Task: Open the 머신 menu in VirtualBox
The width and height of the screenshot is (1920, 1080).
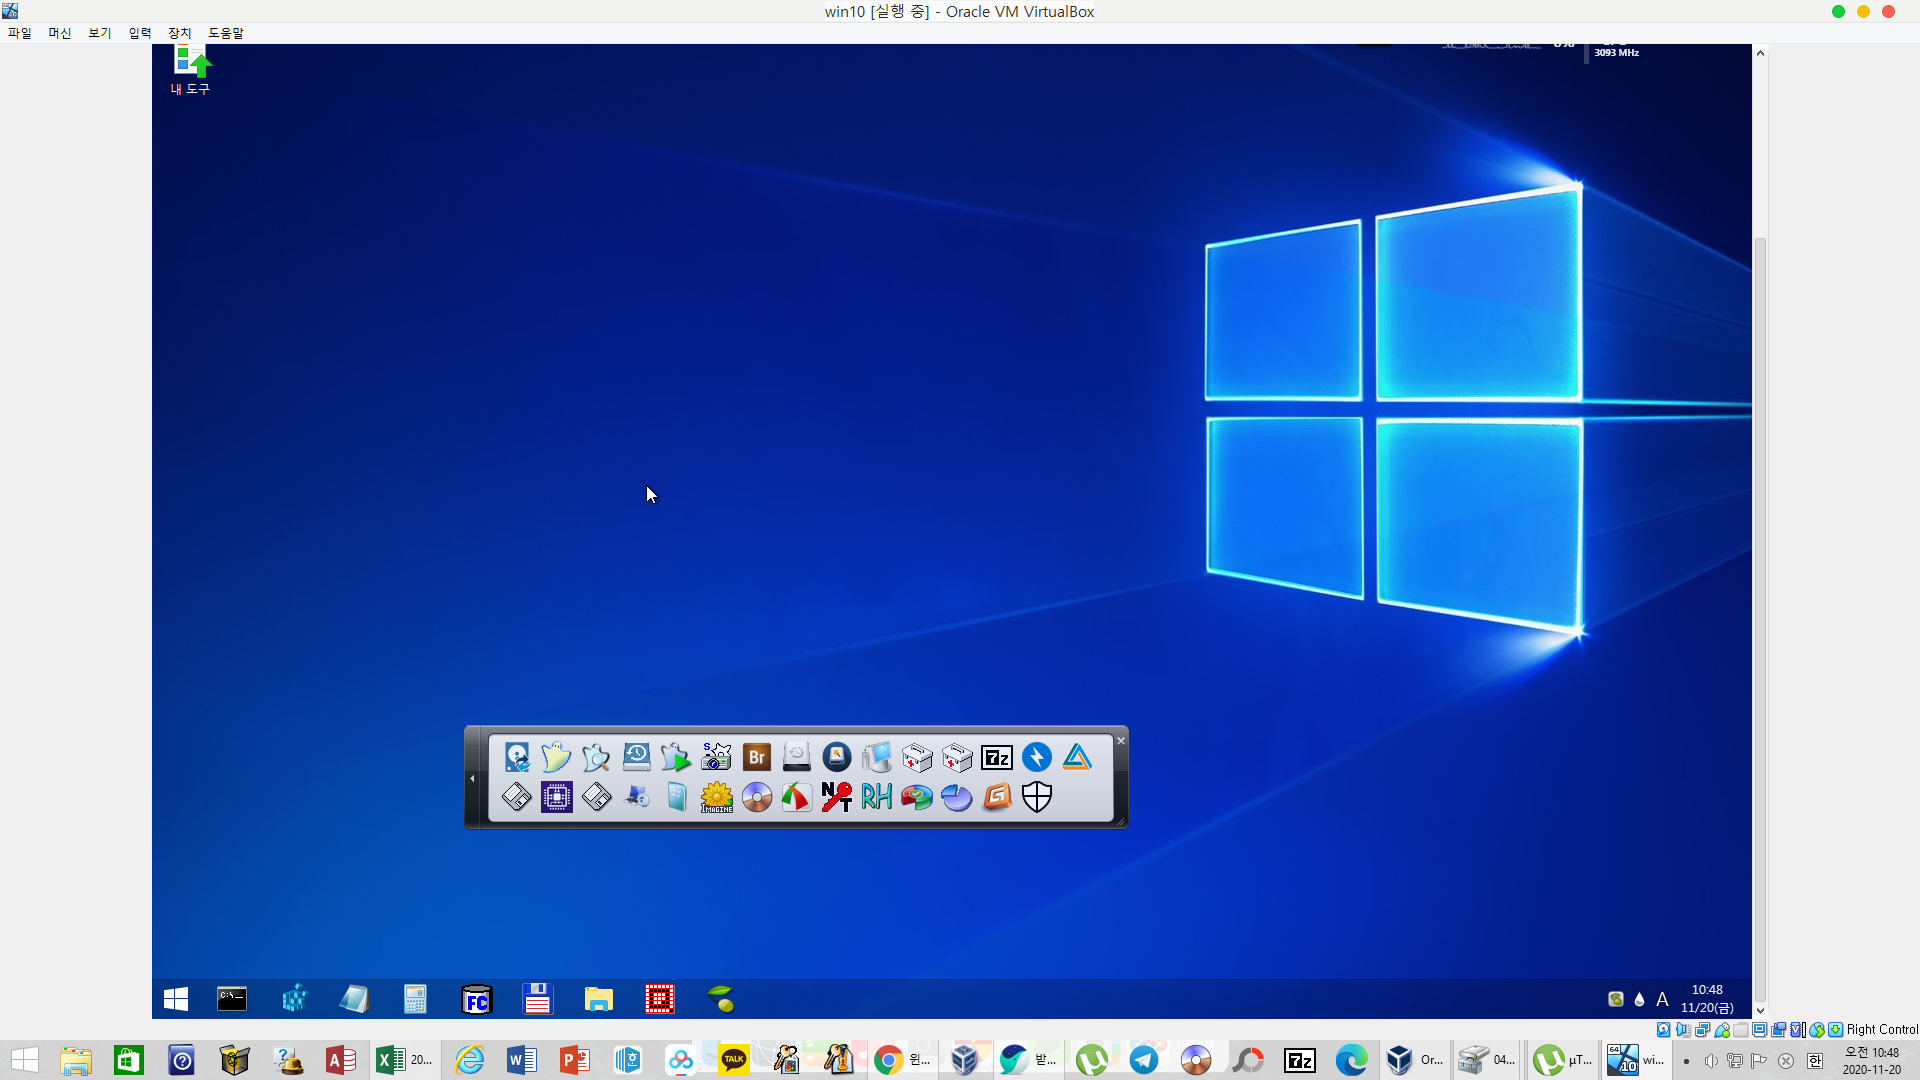Action: click(60, 33)
